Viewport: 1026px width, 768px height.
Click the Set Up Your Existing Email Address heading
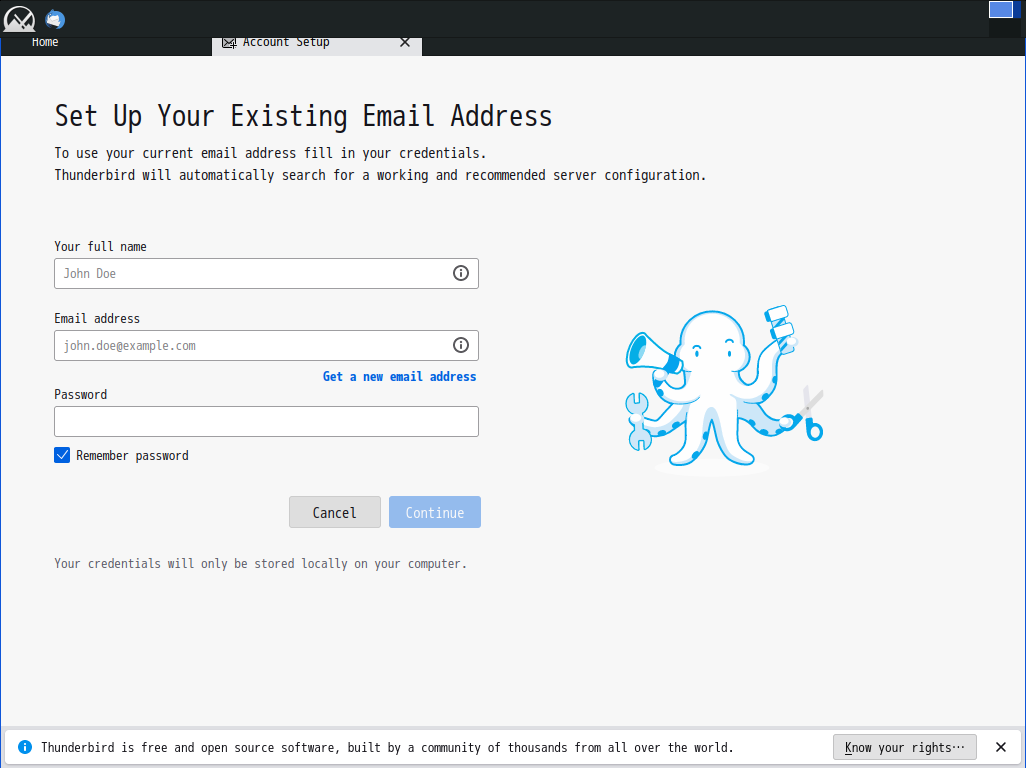click(304, 116)
